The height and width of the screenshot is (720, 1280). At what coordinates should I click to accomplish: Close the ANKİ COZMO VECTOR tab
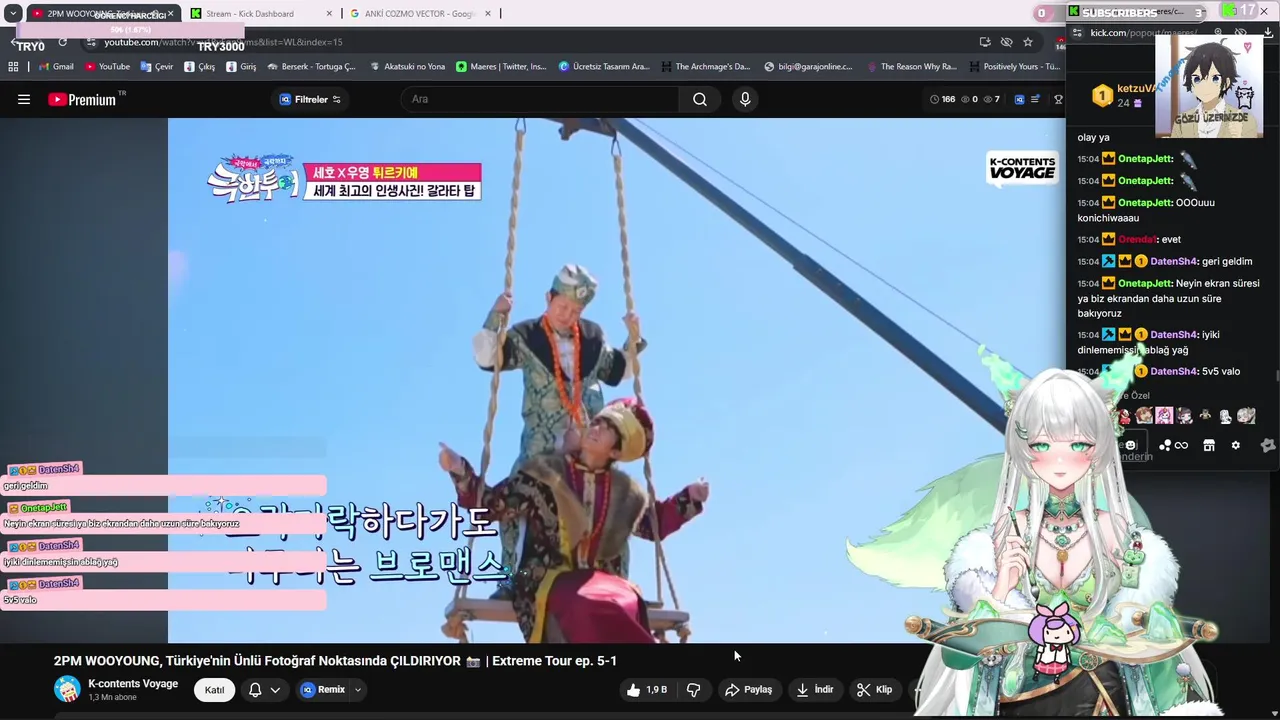pos(487,14)
